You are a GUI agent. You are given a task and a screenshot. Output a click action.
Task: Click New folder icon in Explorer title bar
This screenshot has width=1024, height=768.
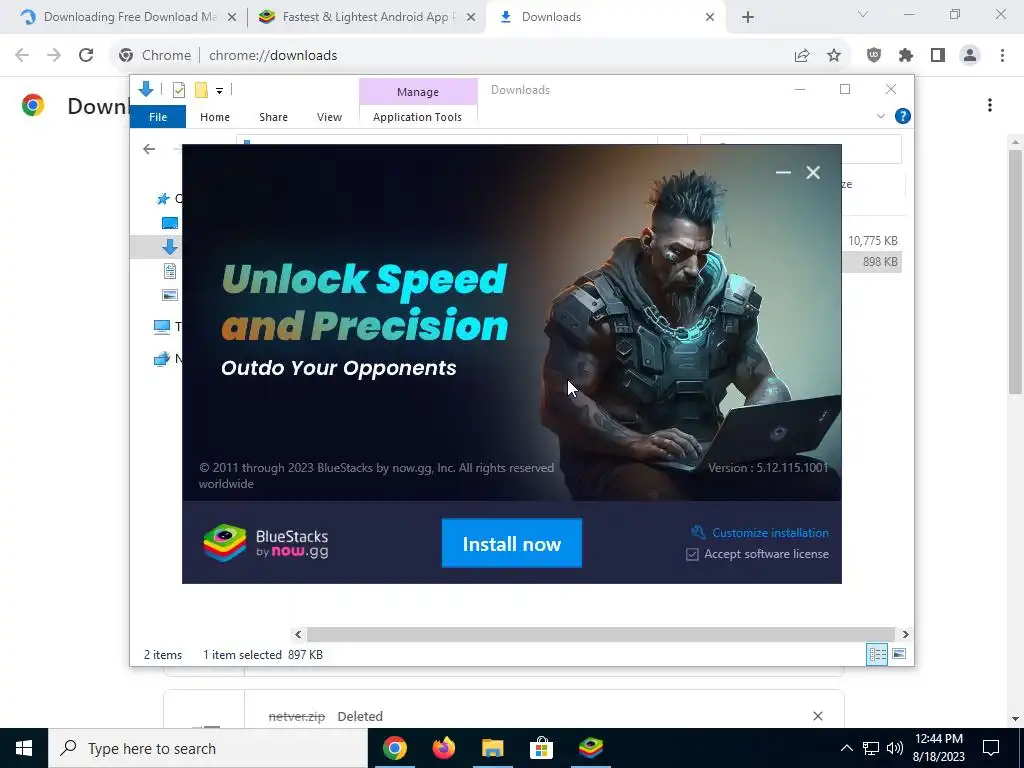201,90
